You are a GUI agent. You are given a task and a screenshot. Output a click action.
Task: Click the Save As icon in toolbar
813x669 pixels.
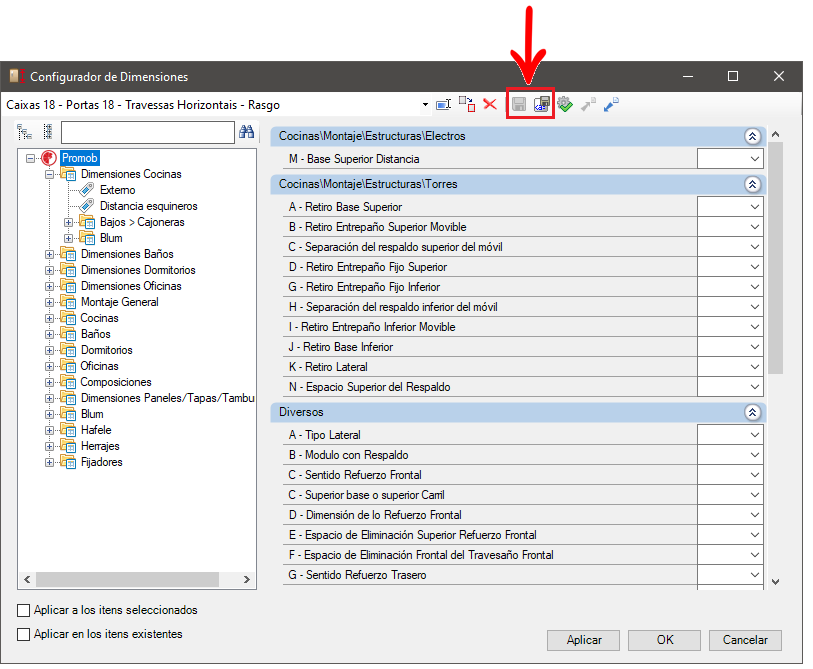[542, 104]
